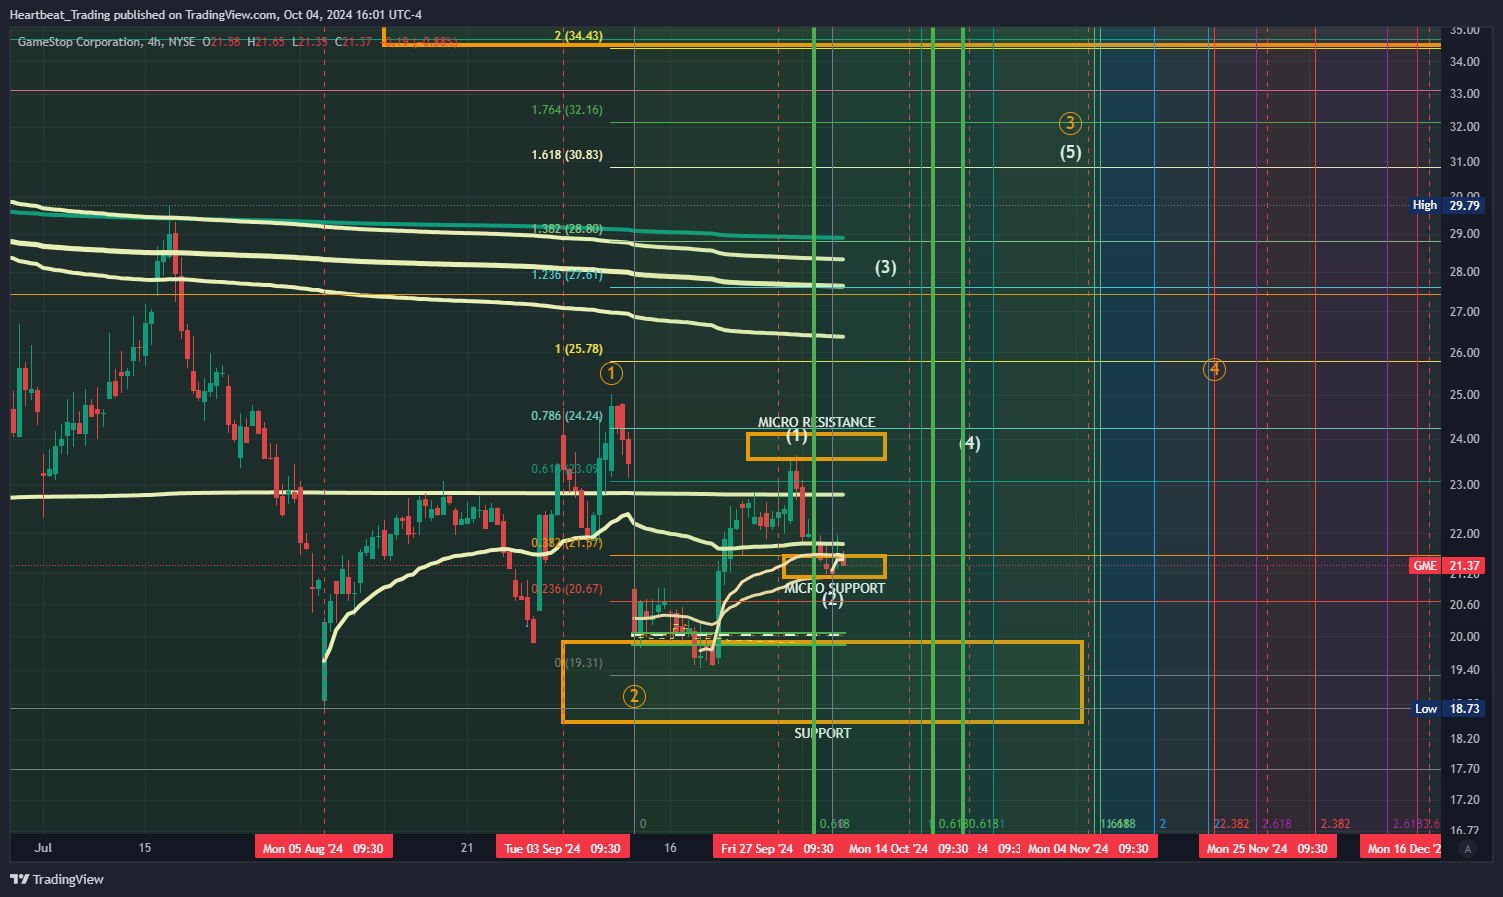Viewport: 1503px width, 897px height.
Task: Select the Fri 27 Sep '24 09:30 marker
Action: click(x=777, y=848)
